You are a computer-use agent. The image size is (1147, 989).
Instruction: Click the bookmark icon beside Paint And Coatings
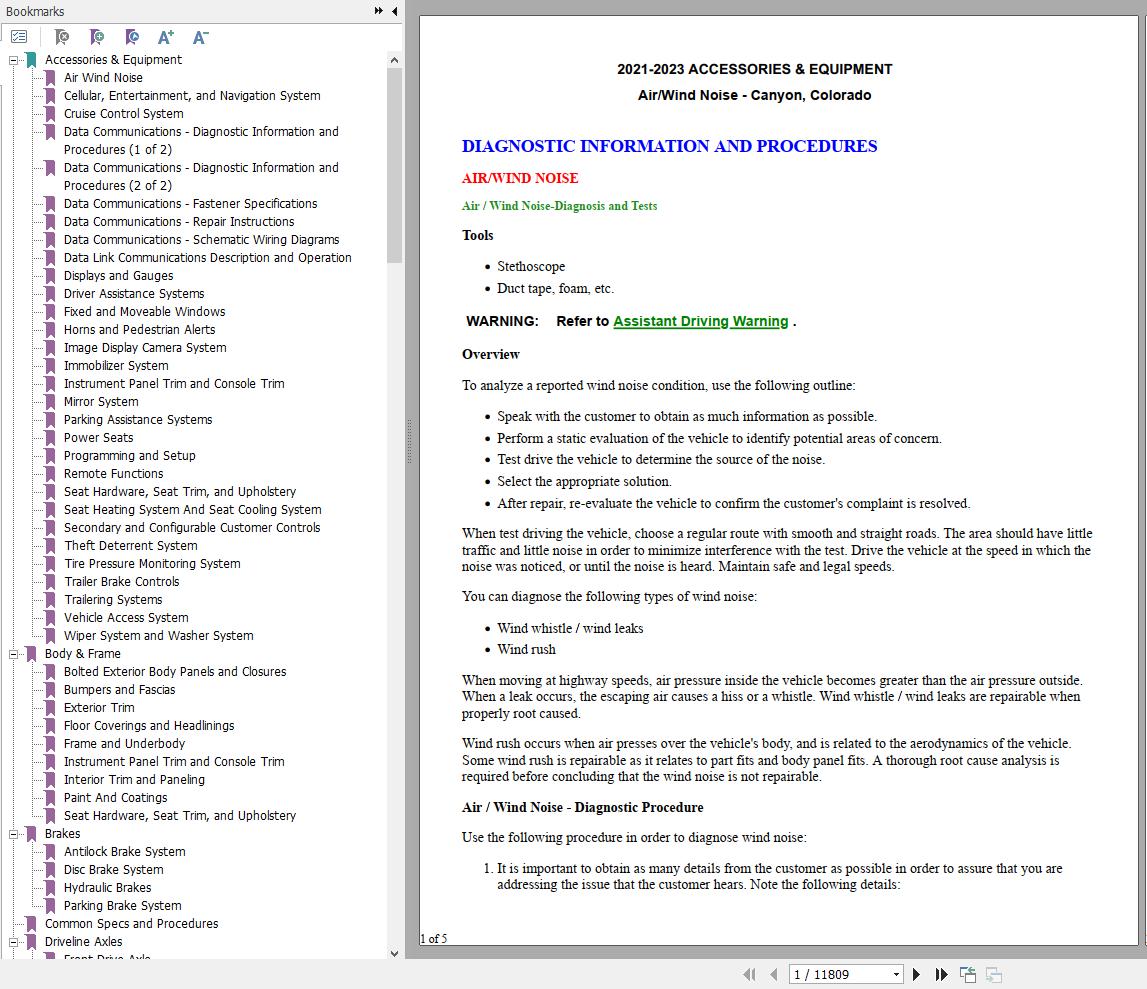[x=50, y=797]
